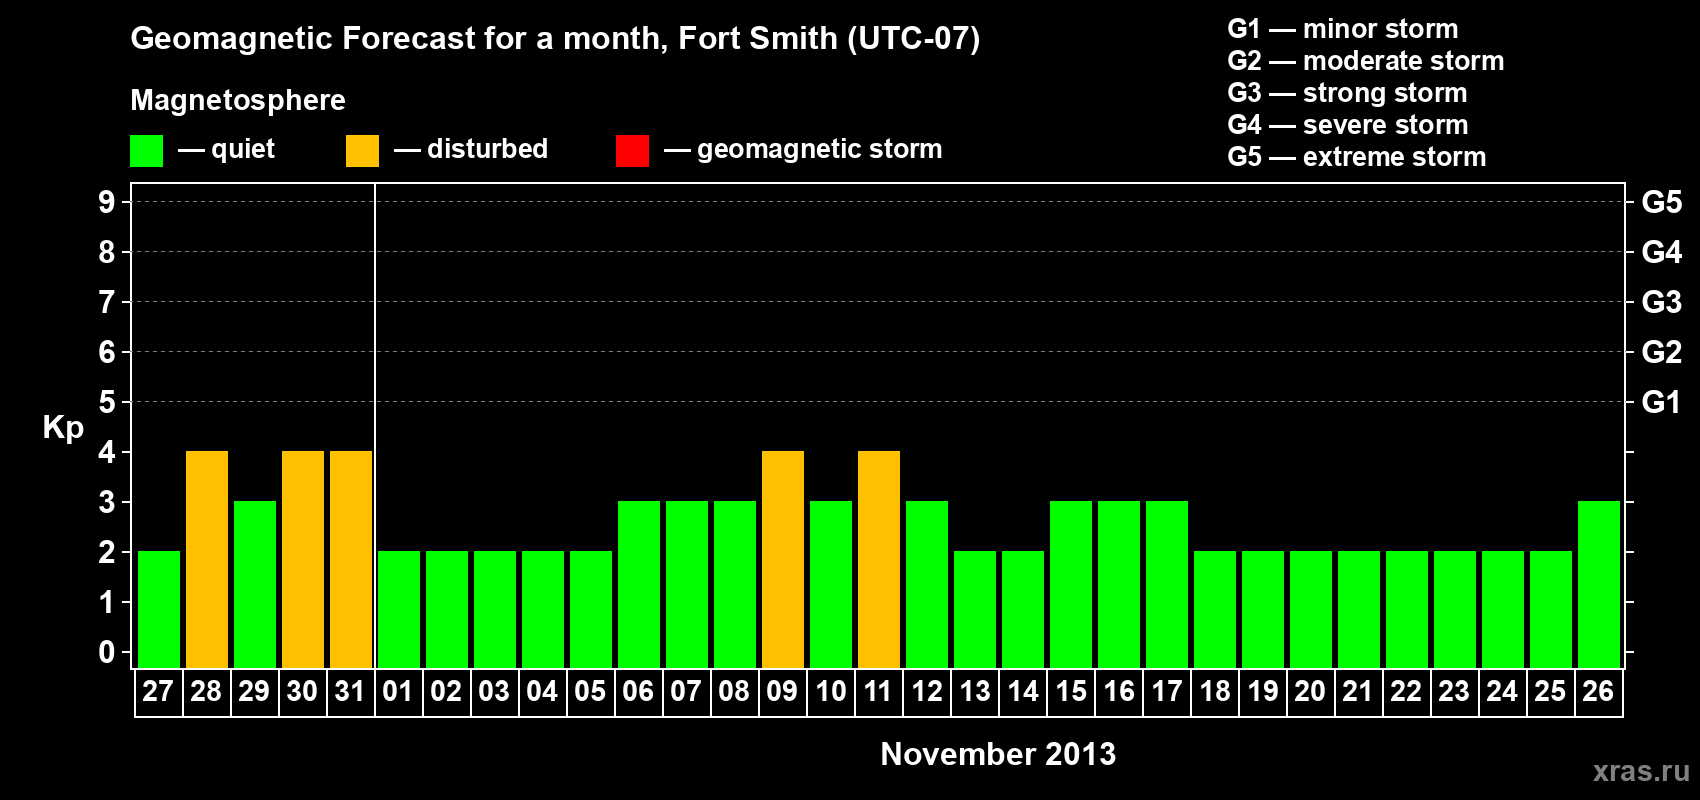Click the Kp value 0 on axis
Screen dimensions: 1700x800
point(107,652)
